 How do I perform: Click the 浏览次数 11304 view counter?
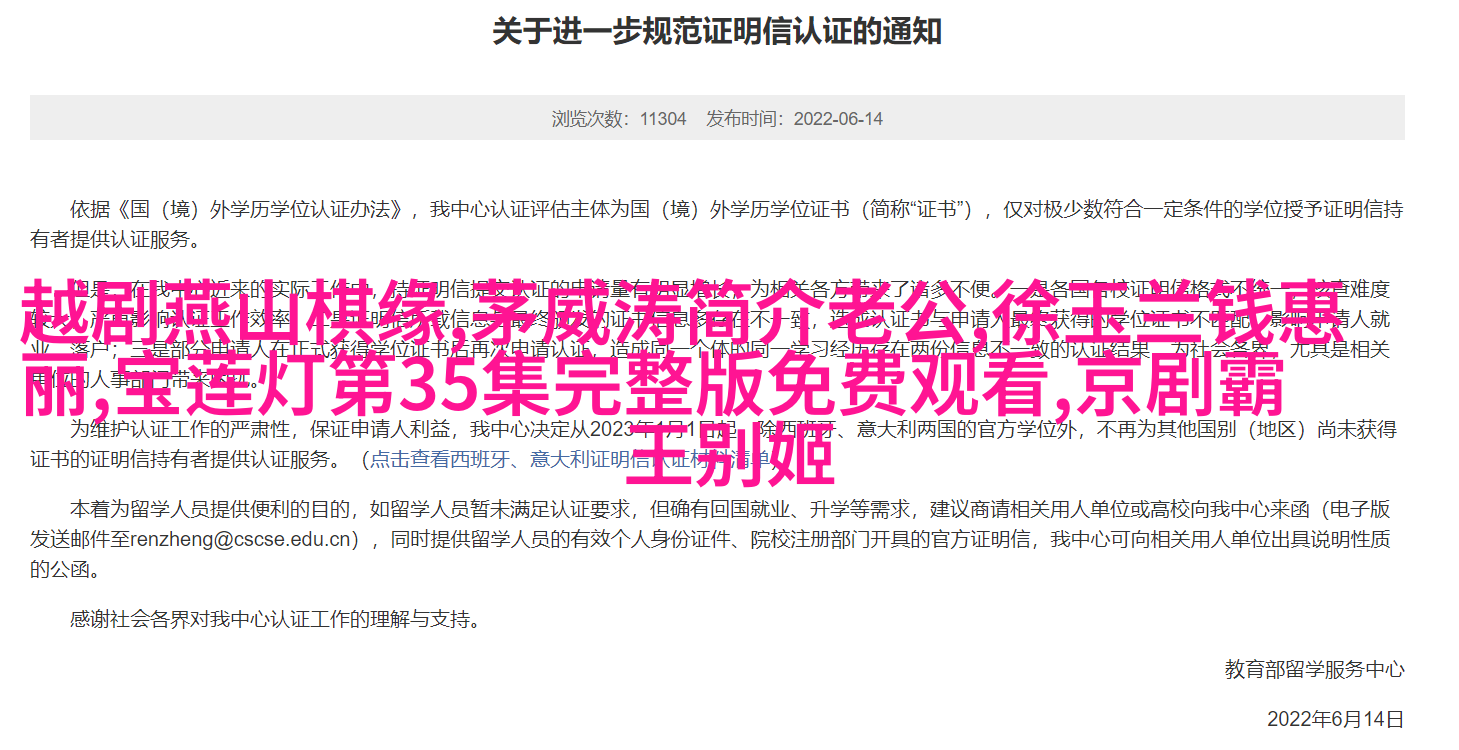[619, 118]
